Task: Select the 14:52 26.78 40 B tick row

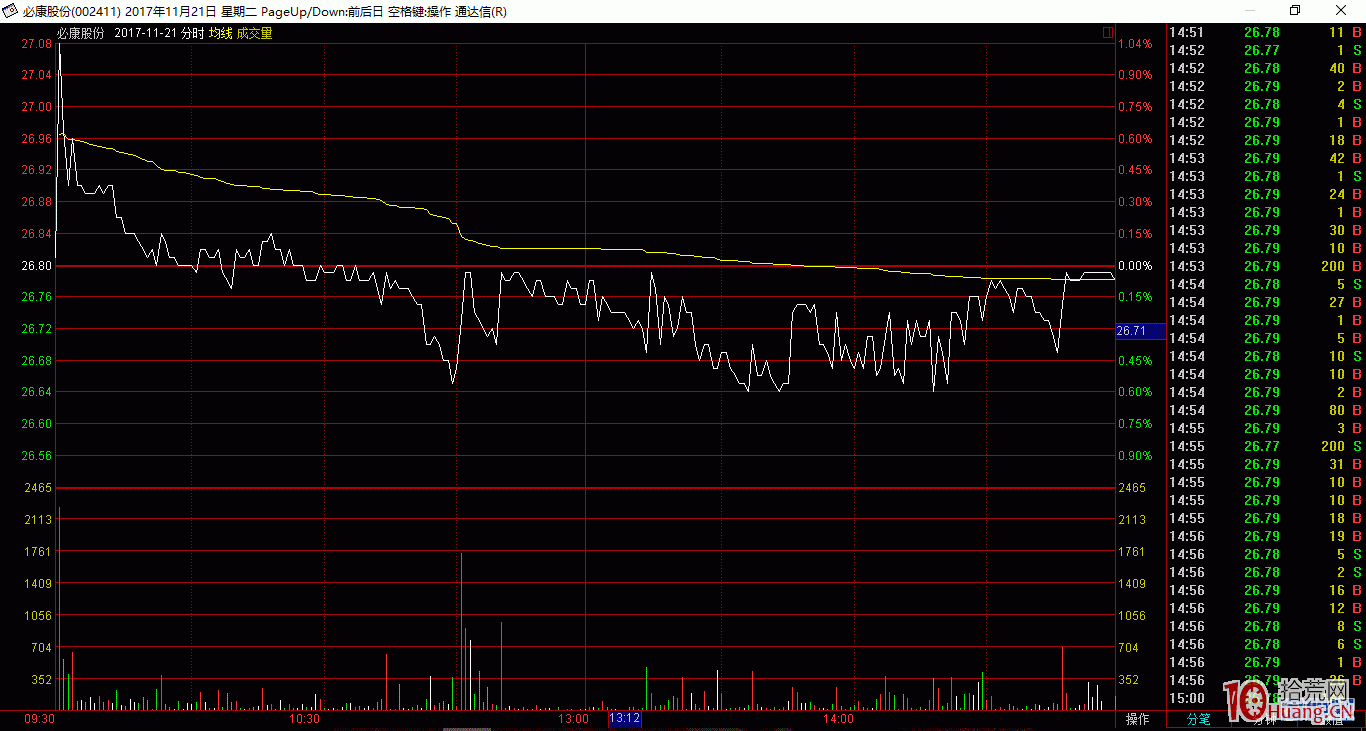Action: (x=1266, y=68)
